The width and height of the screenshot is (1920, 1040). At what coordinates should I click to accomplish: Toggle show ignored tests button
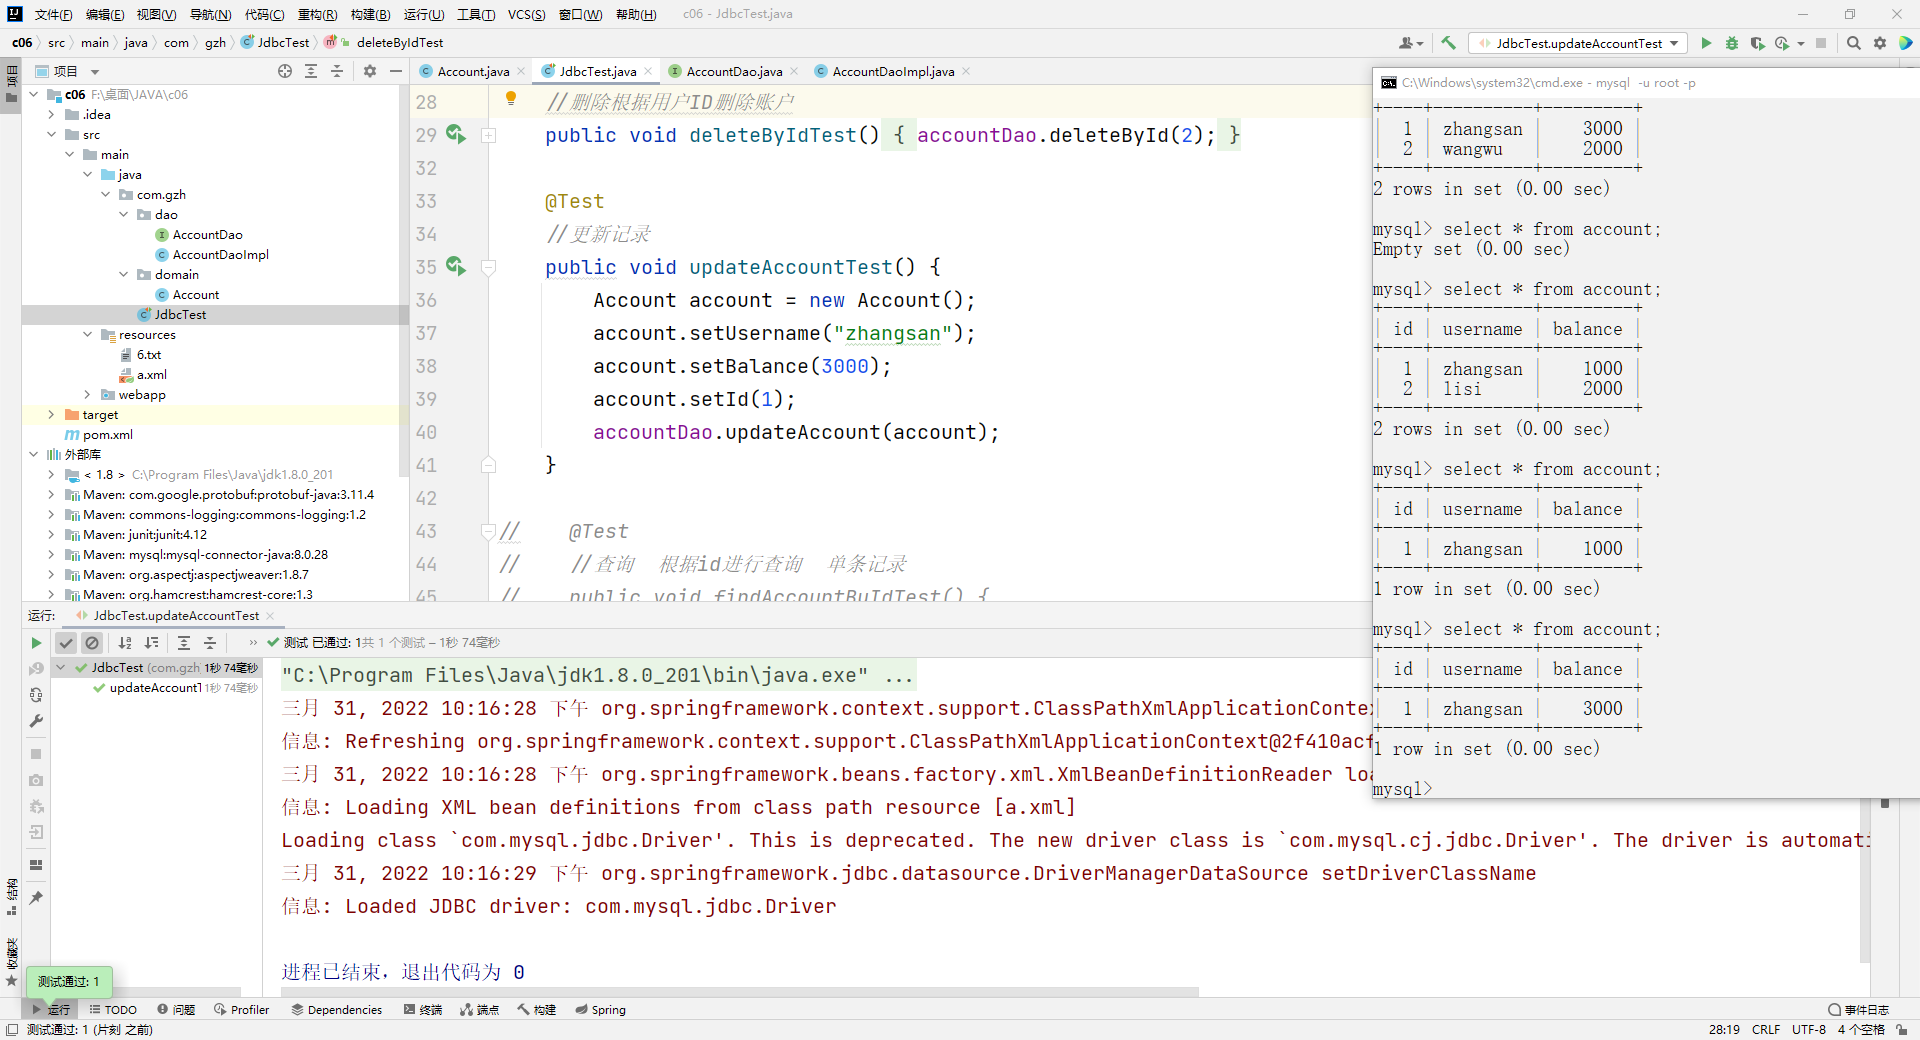pos(92,643)
